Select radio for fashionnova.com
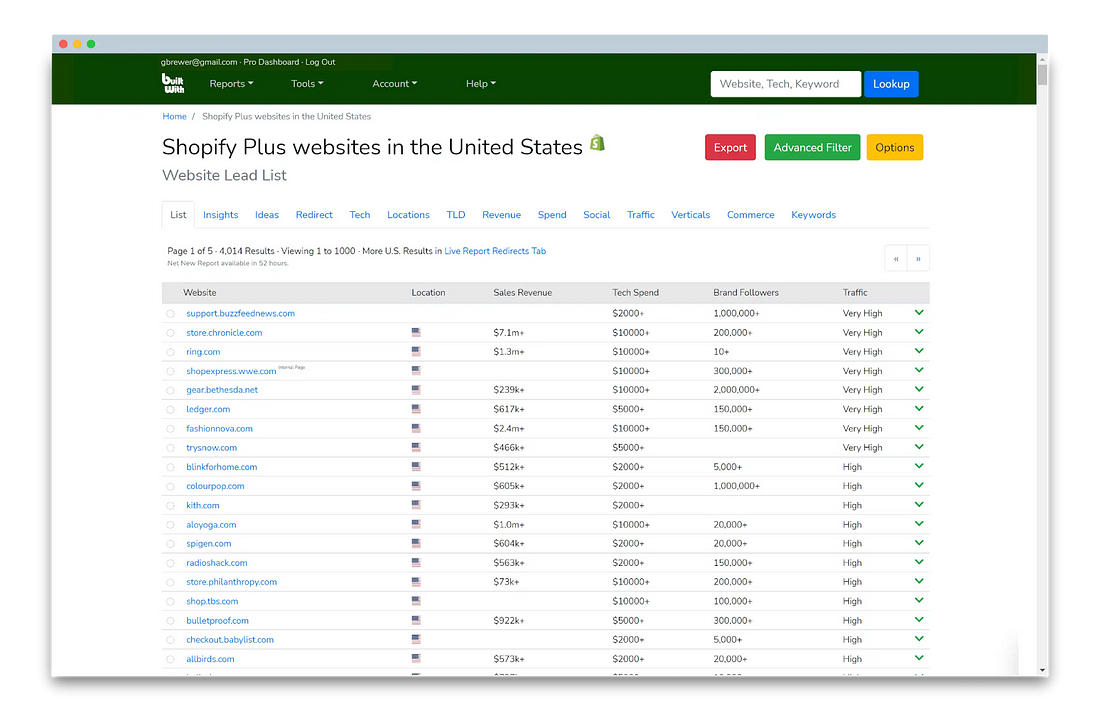 [170, 429]
